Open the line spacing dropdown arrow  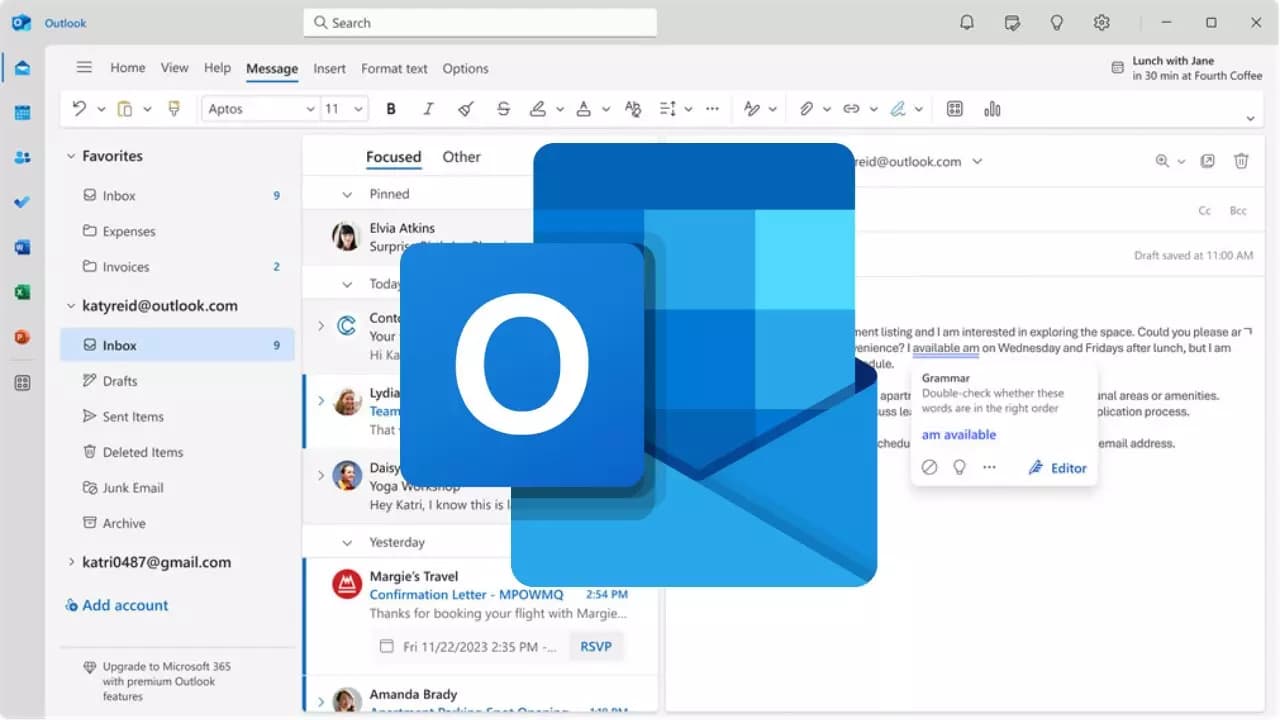point(688,109)
